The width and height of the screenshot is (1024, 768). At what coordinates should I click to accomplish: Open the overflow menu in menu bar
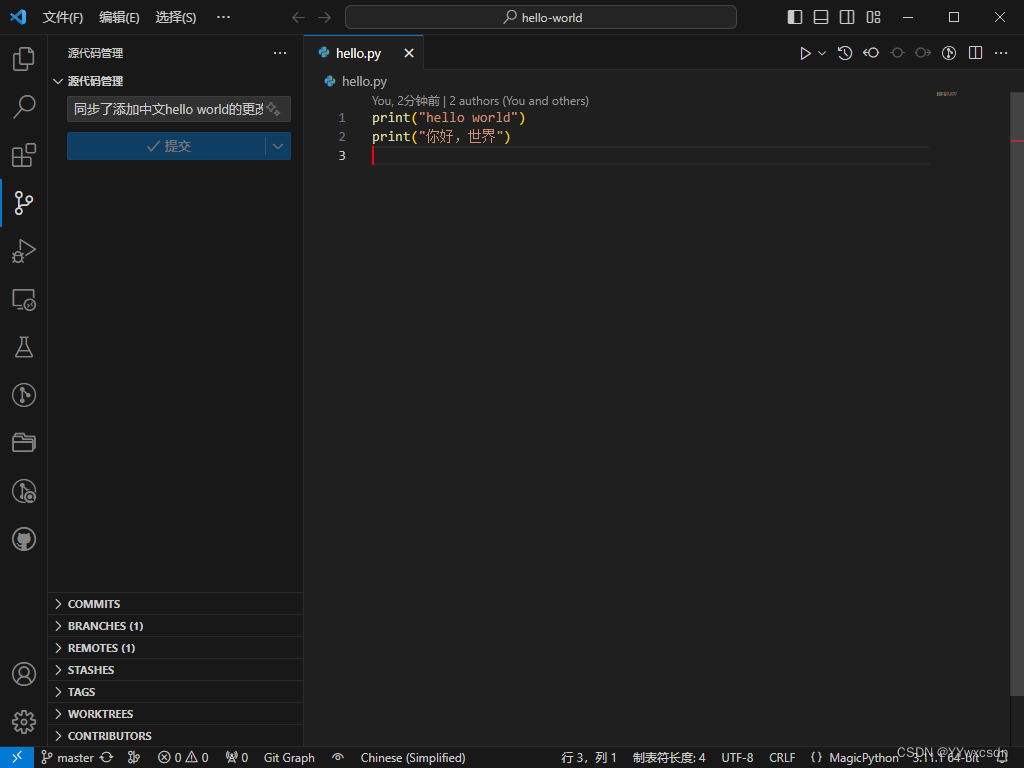click(223, 17)
